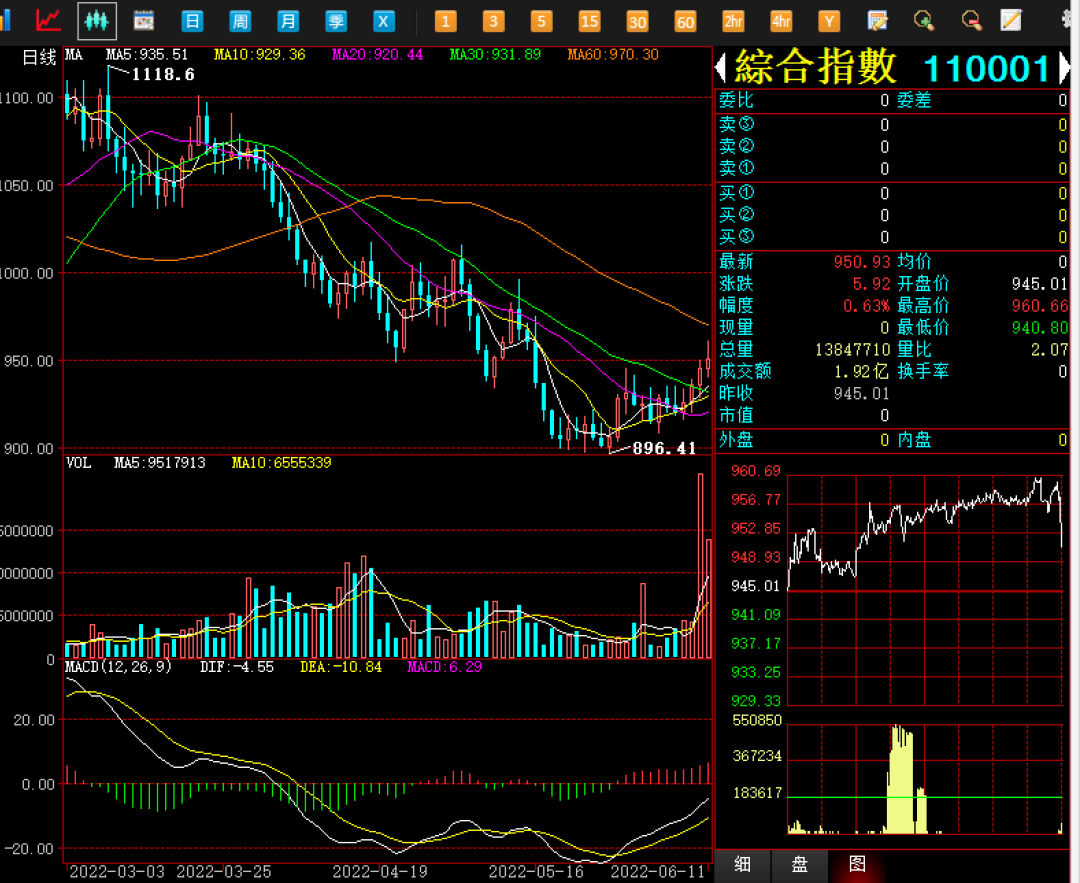This screenshot has height=883, width=1080.
Task: Click the 0.63% change percentage
Action: pos(866,306)
